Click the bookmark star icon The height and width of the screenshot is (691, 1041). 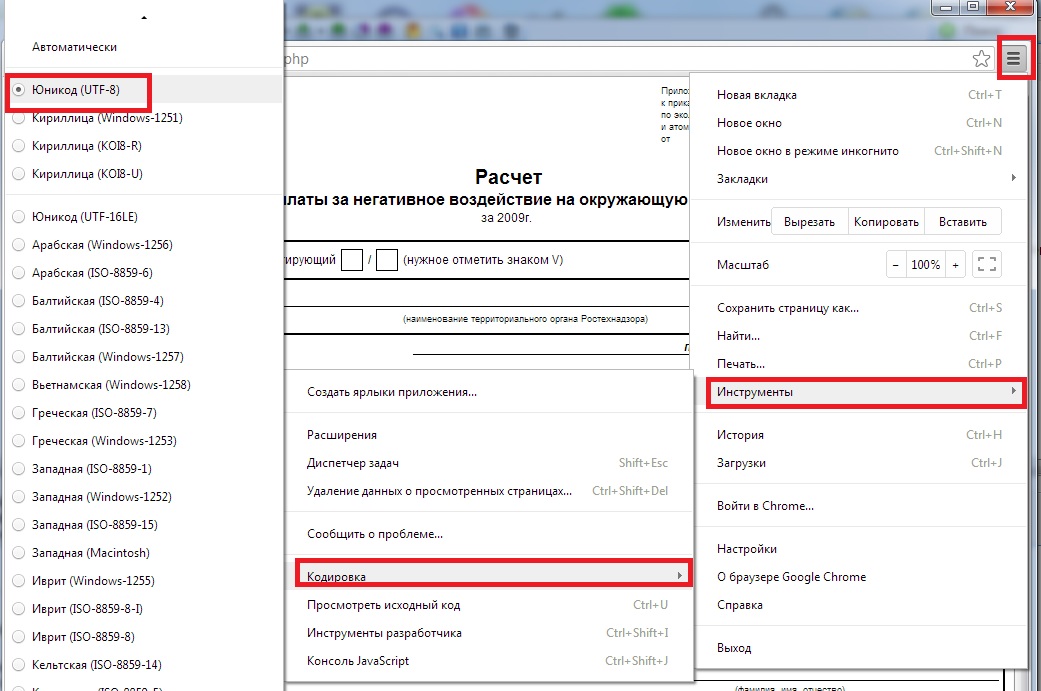click(982, 59)
